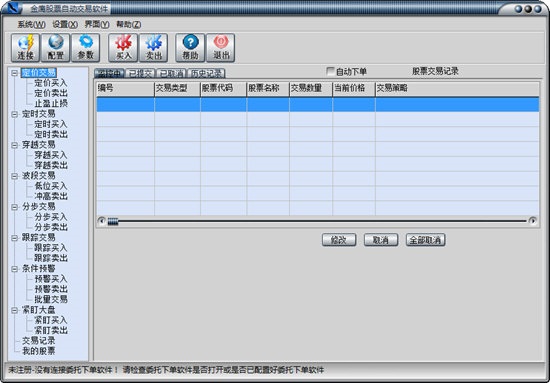This screenshot has height=383, width=550.
Task: Select 定时买入 in the tree
Action: (51, 124)
